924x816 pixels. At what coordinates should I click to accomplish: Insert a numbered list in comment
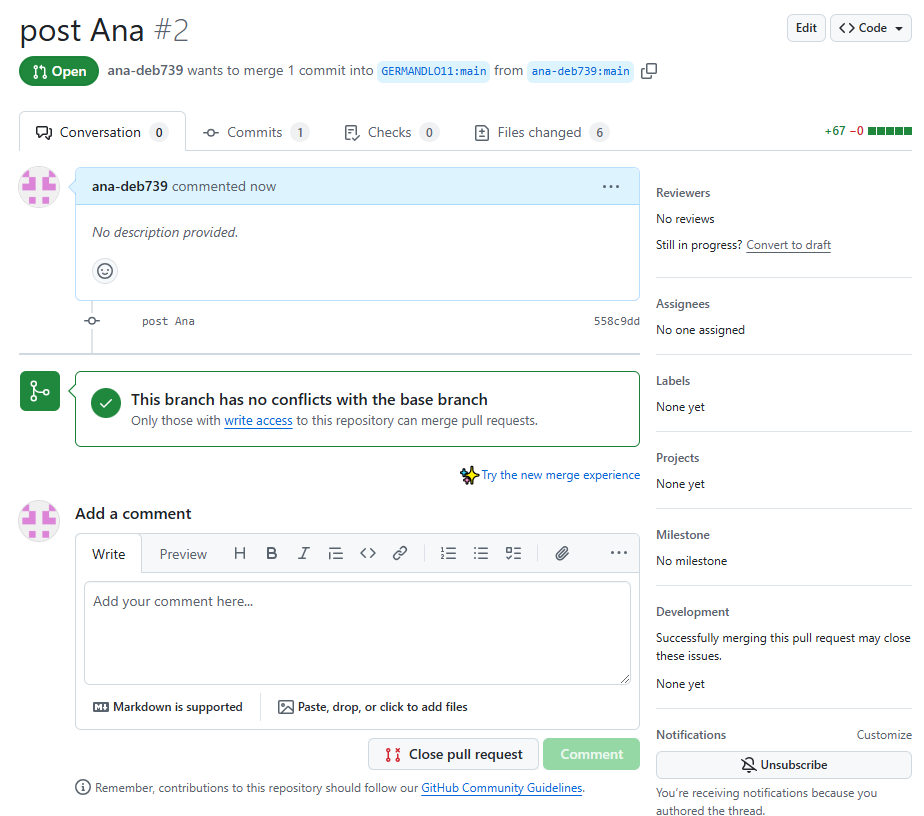[449, 553]
